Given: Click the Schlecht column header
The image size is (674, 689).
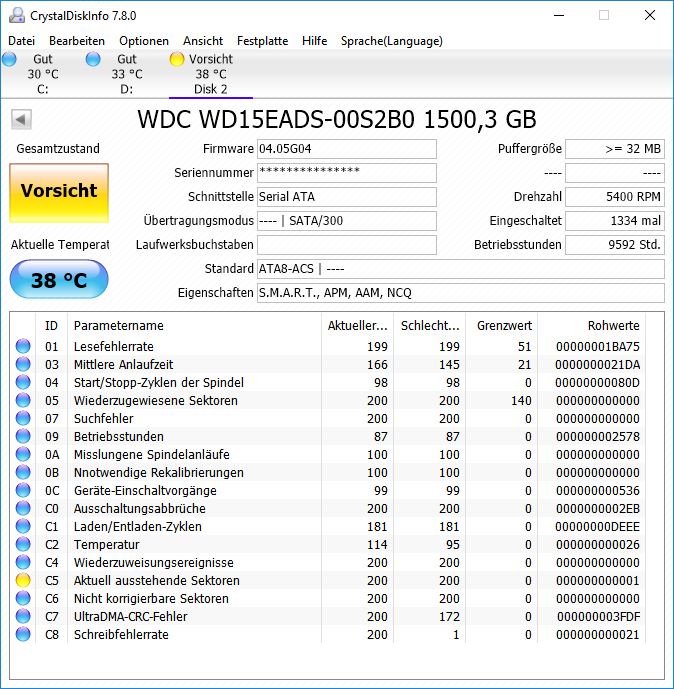Looking at the screenshot, I should [x=430, y=326].
